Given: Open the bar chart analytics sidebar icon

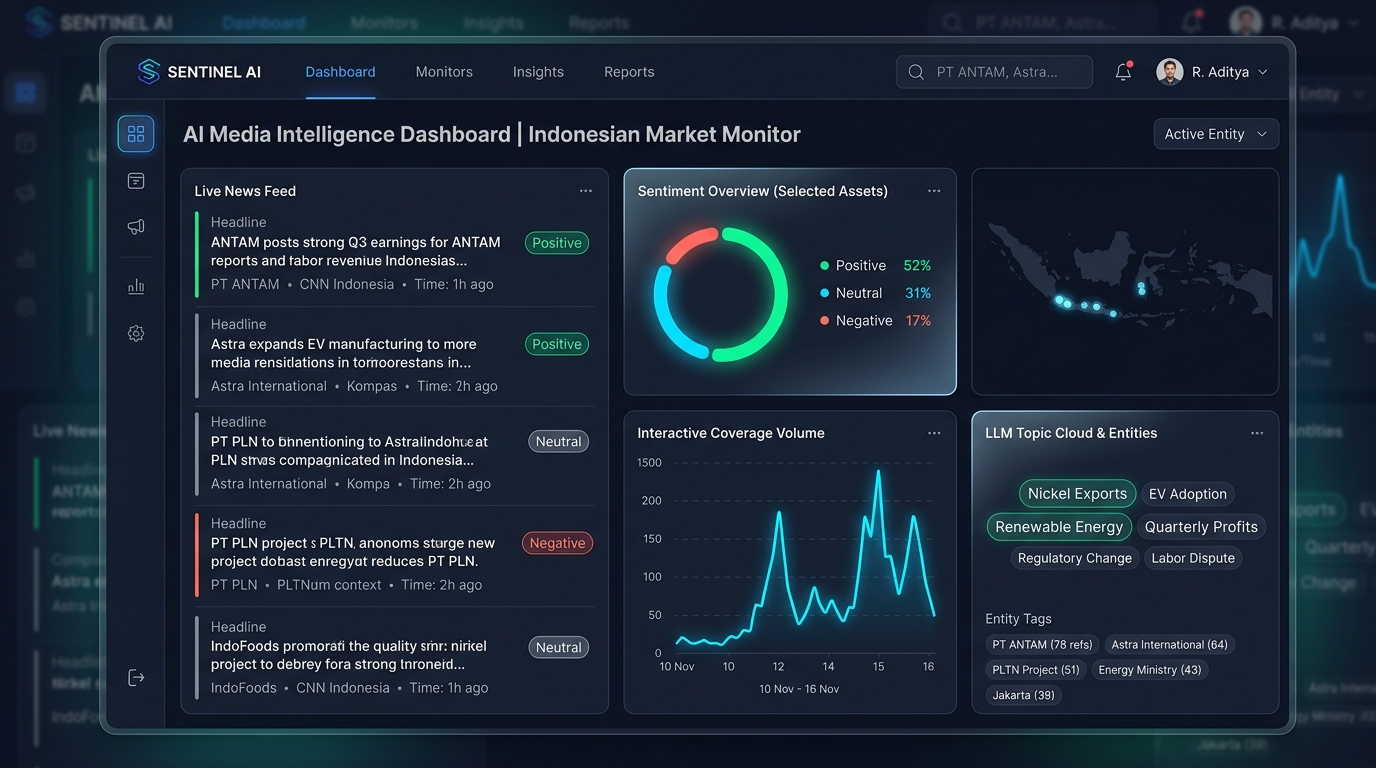Looking at the screenshot, I should coord(136,287).
